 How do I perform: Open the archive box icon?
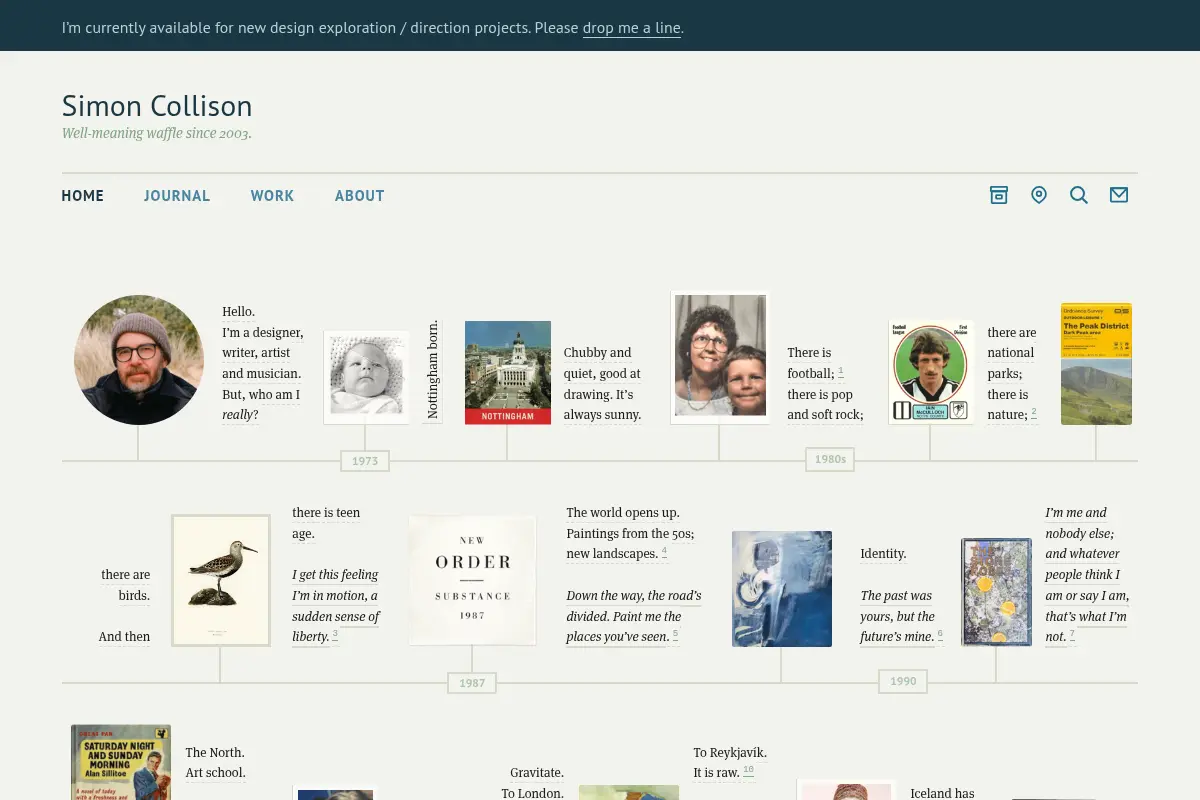point(998,195)
